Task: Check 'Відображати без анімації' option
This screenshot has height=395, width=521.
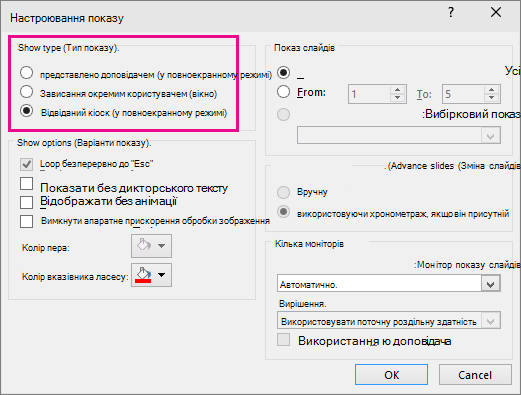Action: 26,202
